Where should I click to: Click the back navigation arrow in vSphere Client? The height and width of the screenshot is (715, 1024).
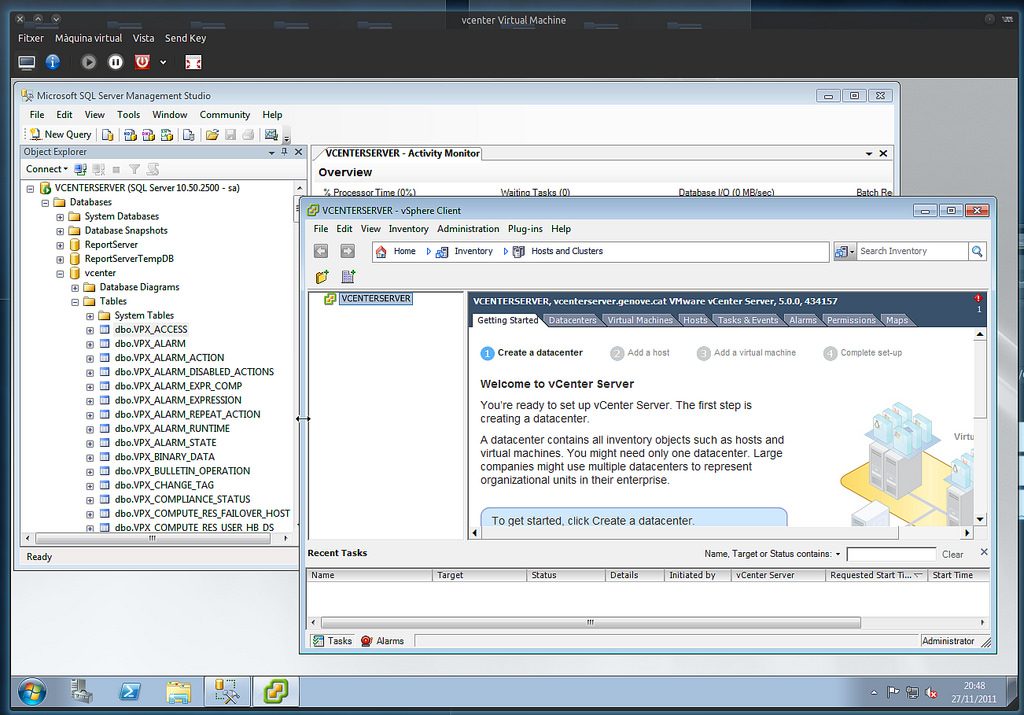click(x=321, y=251)
